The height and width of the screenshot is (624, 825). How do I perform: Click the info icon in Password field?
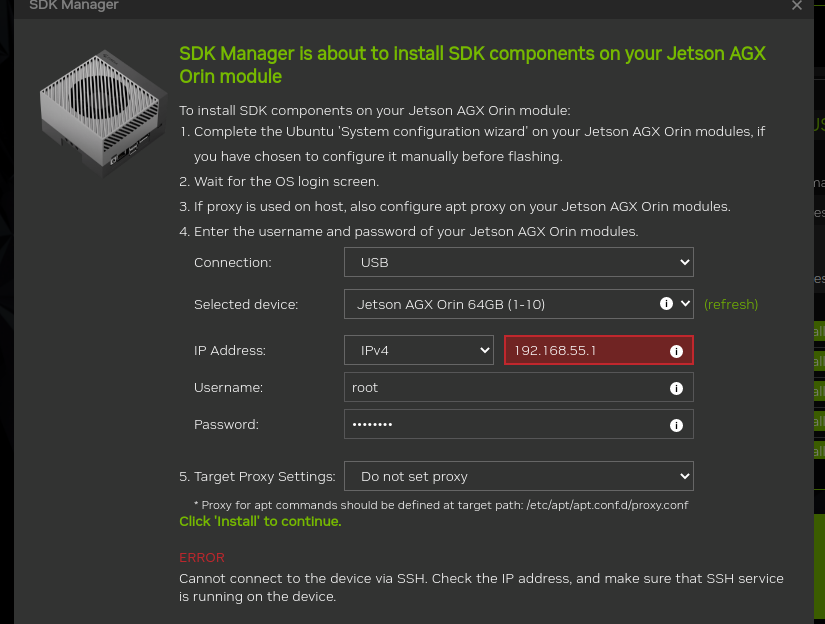point(676,425)
